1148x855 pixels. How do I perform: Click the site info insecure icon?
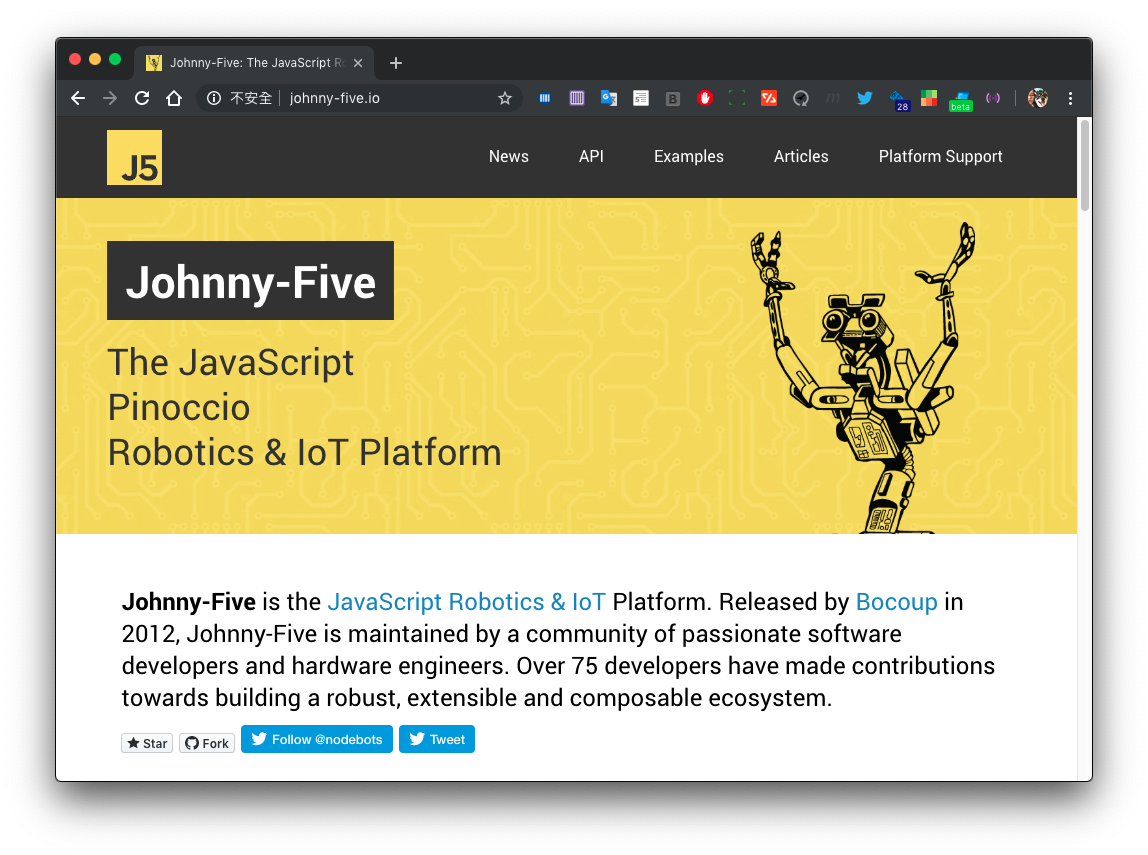coord(214,98)
